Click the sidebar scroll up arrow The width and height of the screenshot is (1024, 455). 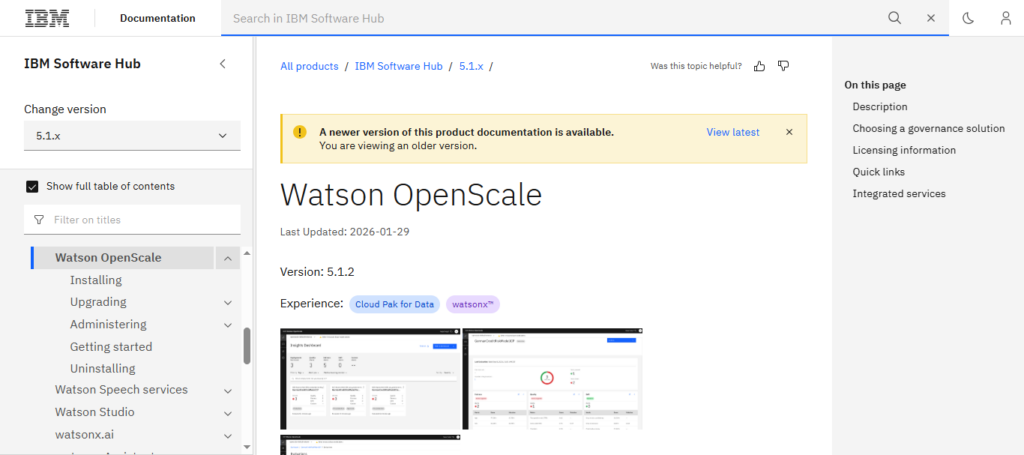247,253
